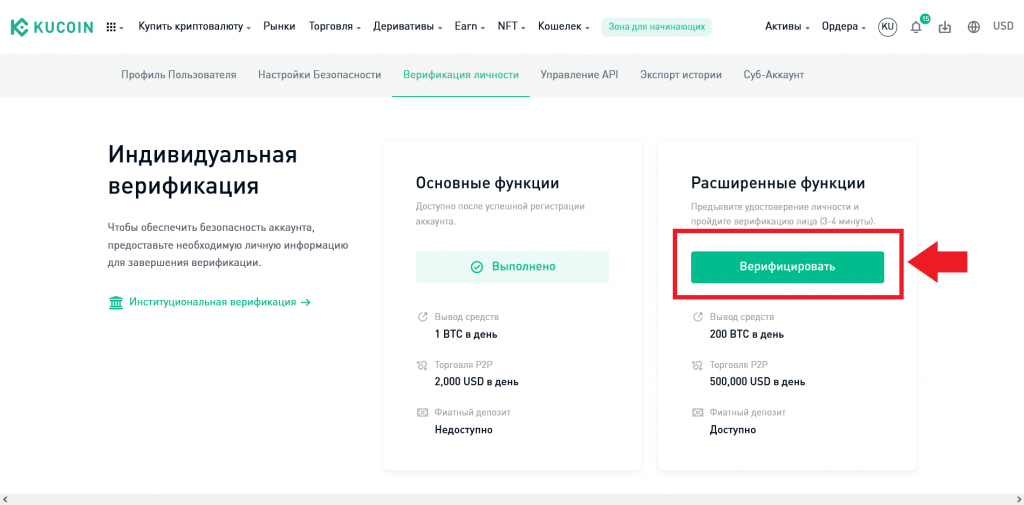This screenshot has height=505, width=1024.
Task: Click withdrawal icon in Основные функции card
Action: pyautogui.click(x=422, y=317)
